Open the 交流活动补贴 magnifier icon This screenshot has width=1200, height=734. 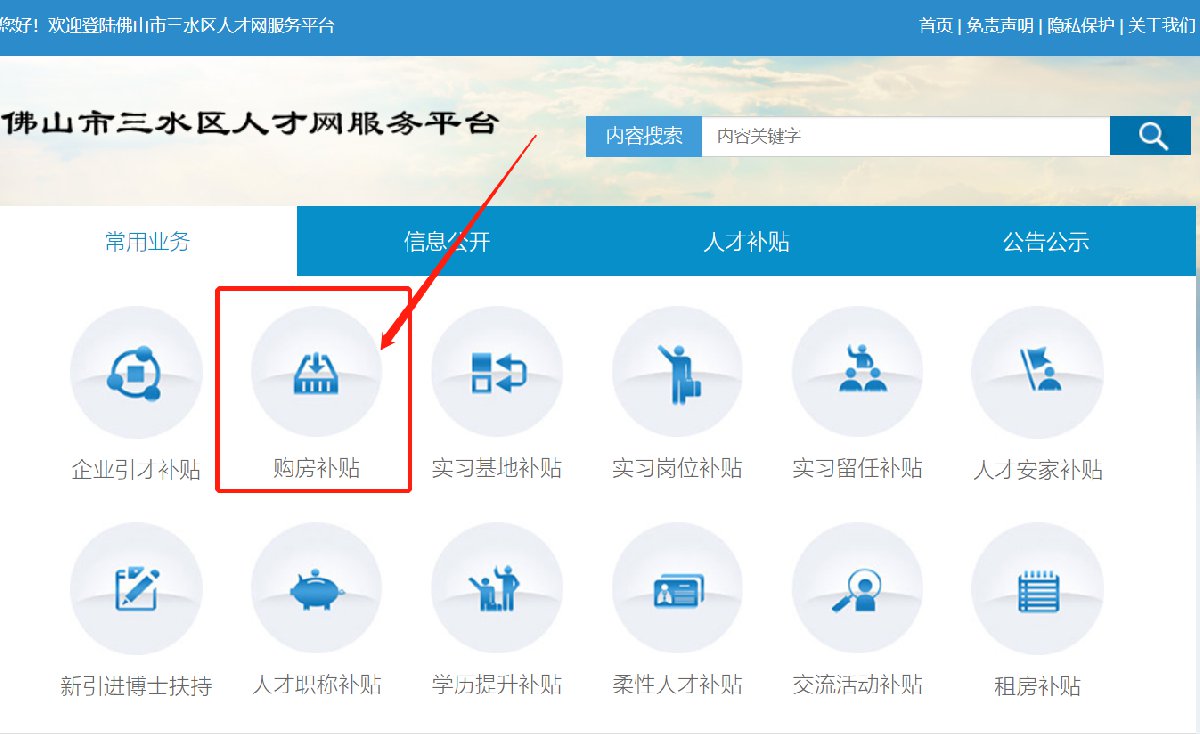pos(857,589)
